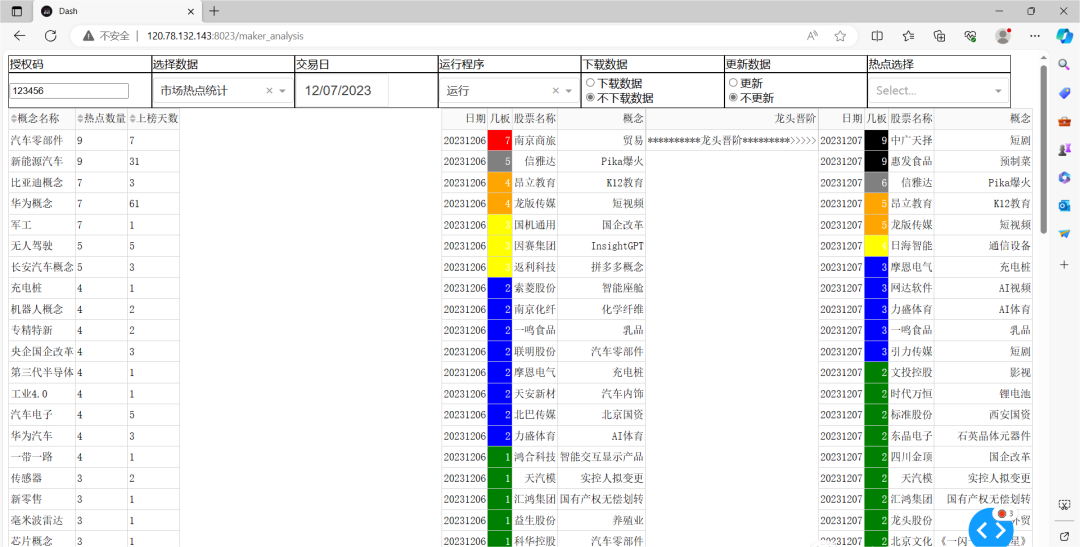Click the black 9 cell for 中广天择
Image resolution: width=1080 pixels, height=547 pixels.
click(x=876, y=140)
